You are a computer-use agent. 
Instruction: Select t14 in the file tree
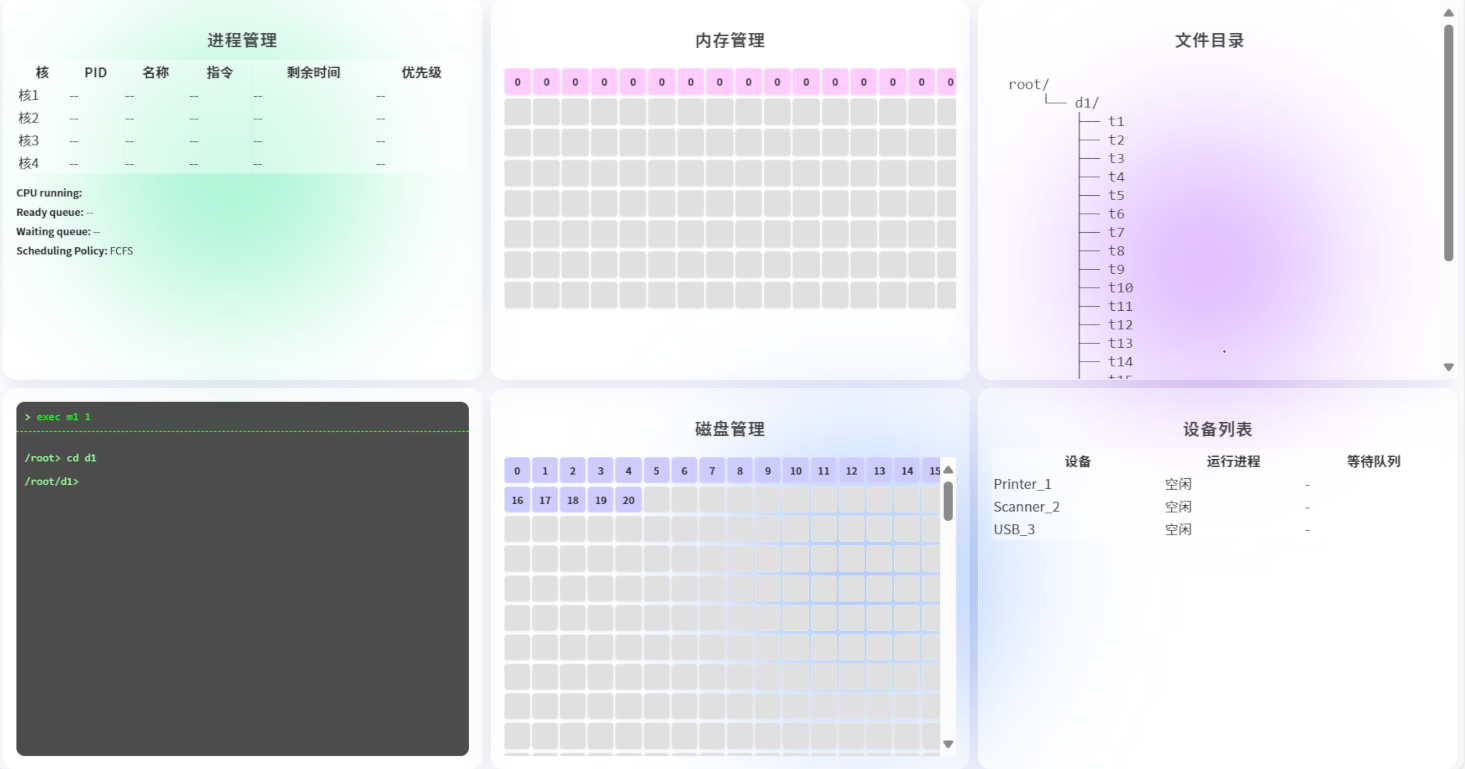click(x=1120, y=362)
